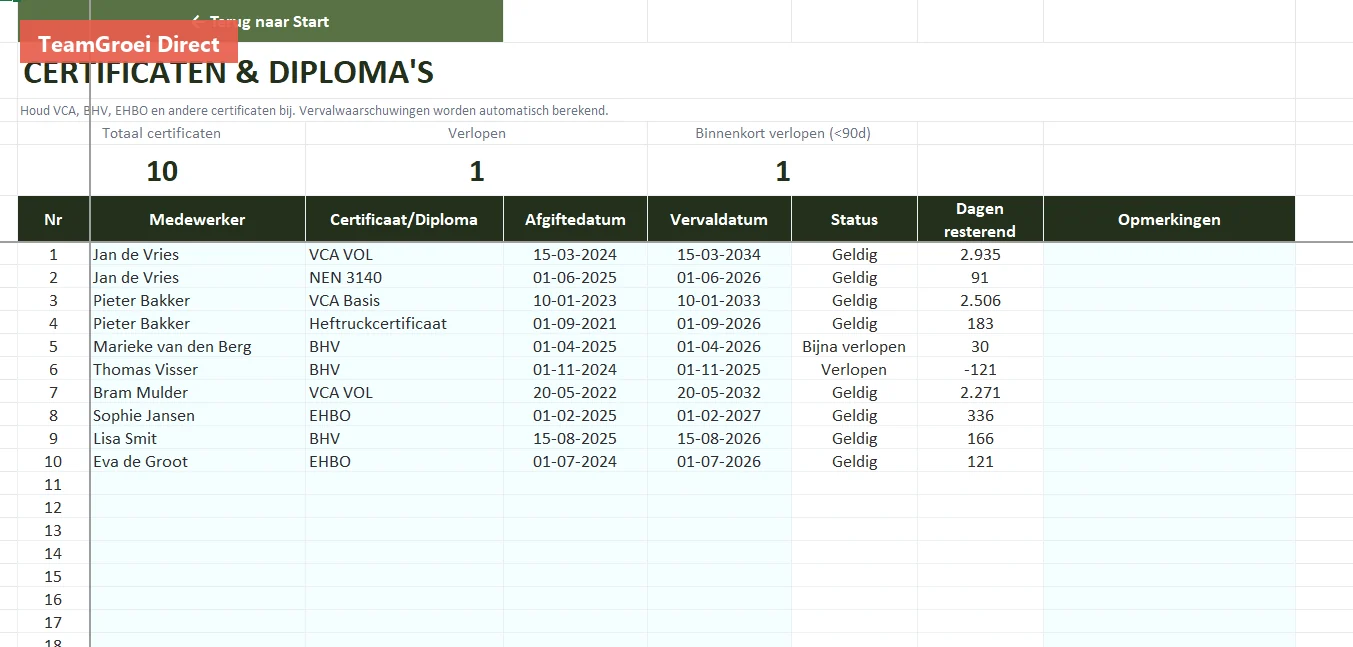Screen dimensions: 1353x647
Task: Select the Dagen resterend value 30
Action: point(980,346)
